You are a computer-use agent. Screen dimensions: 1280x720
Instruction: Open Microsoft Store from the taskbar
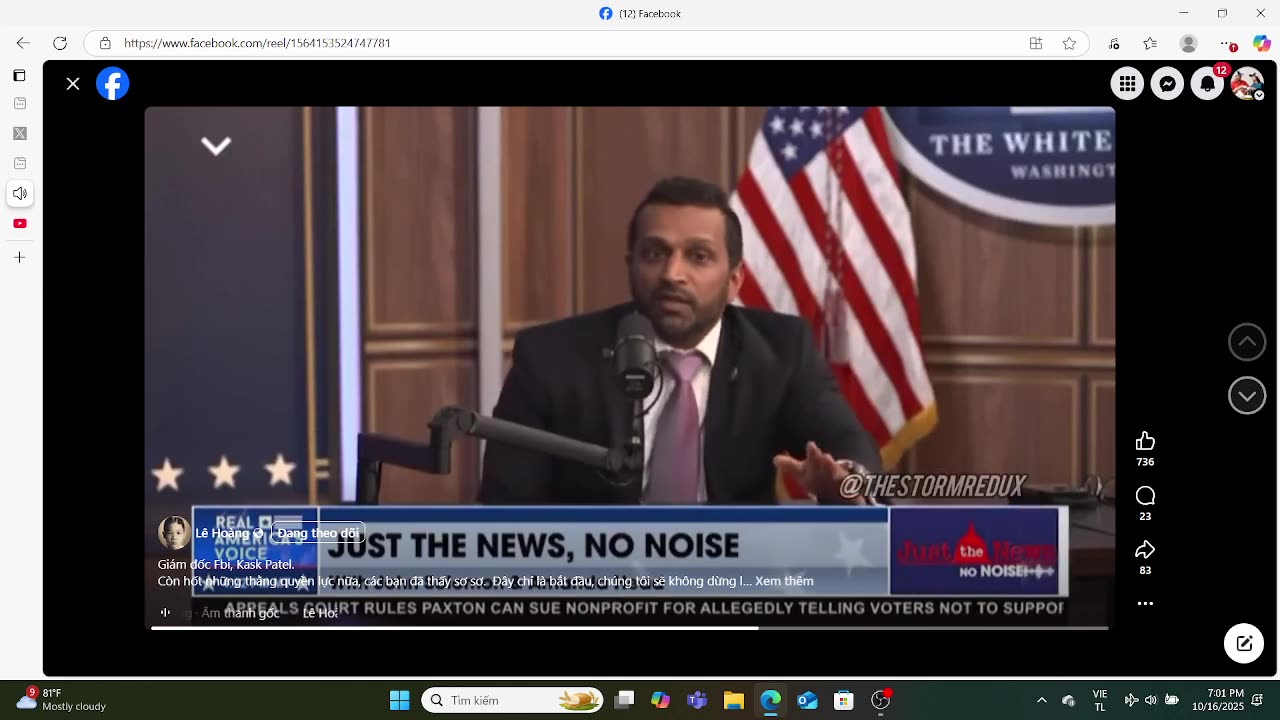[844, 700]
